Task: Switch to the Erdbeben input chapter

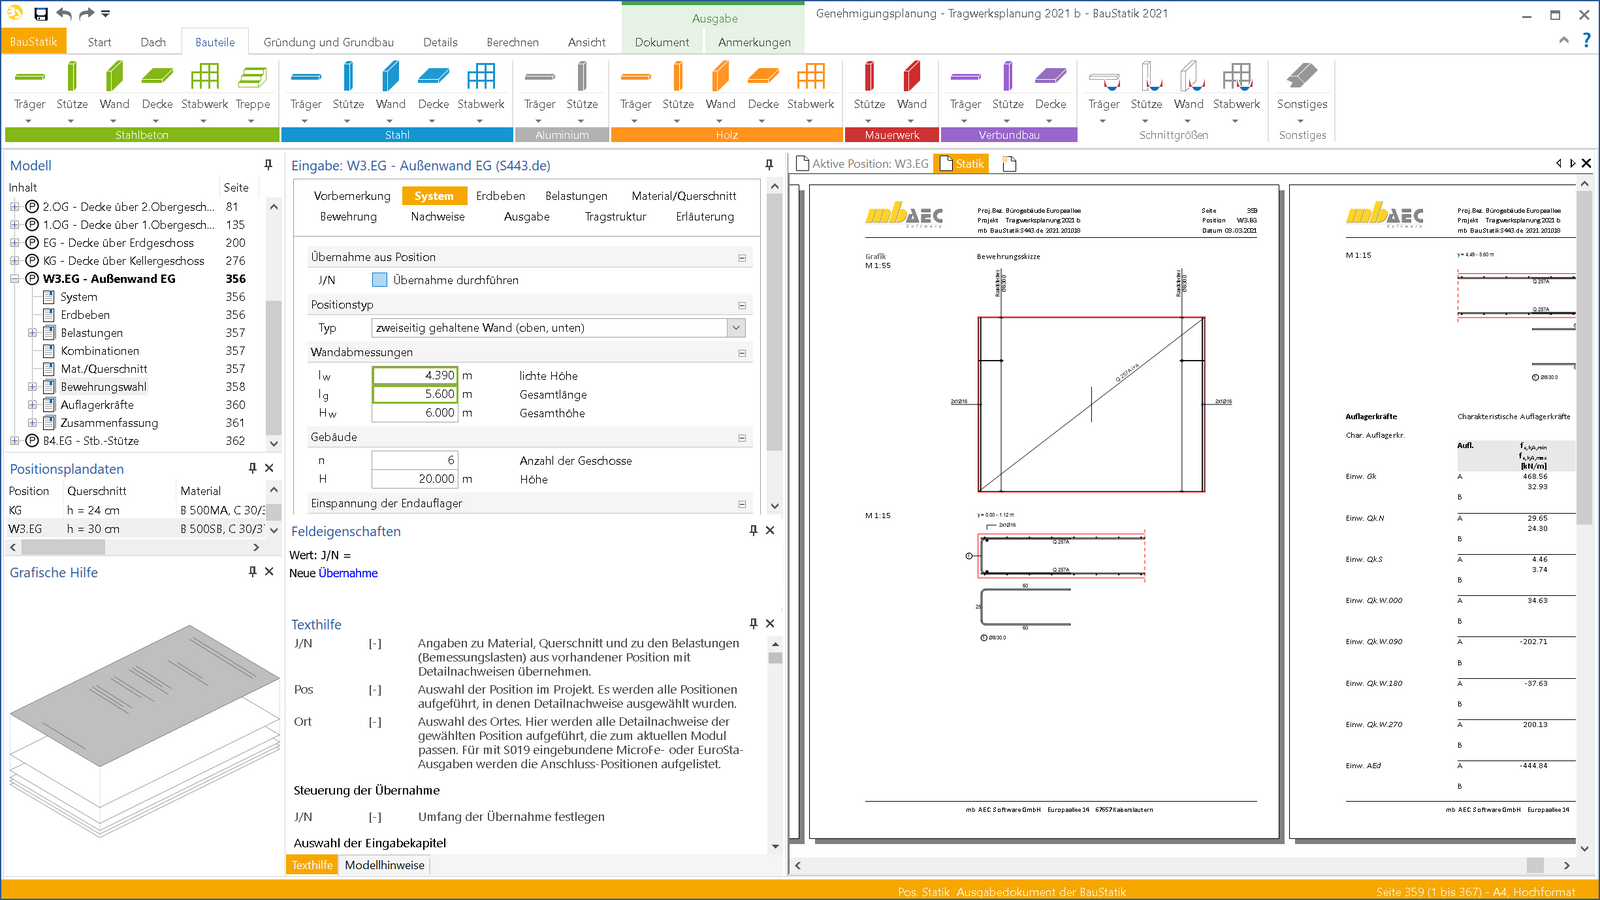Action: coord(500,196)
